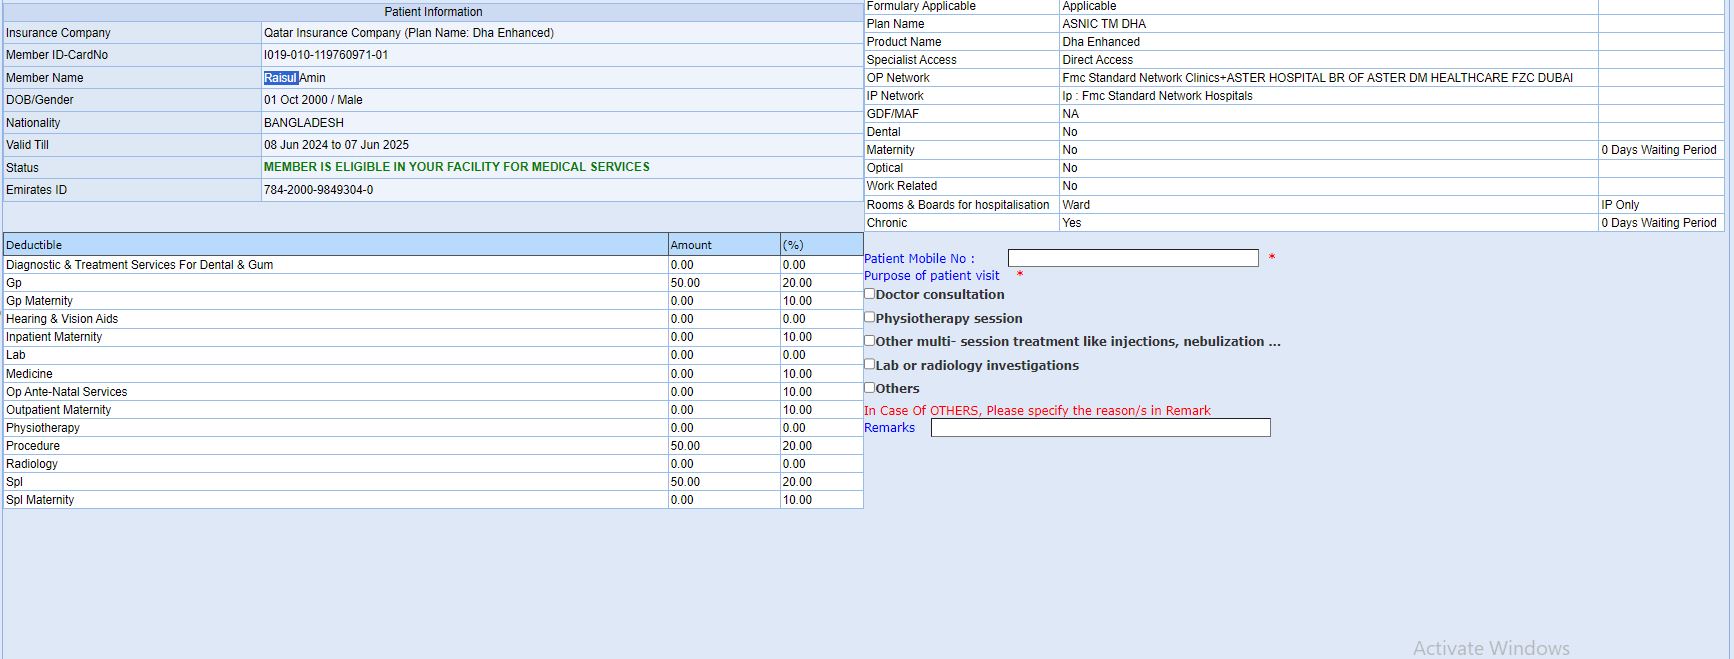
Task: Click the OP Network value text
Action: (1316, 78)
